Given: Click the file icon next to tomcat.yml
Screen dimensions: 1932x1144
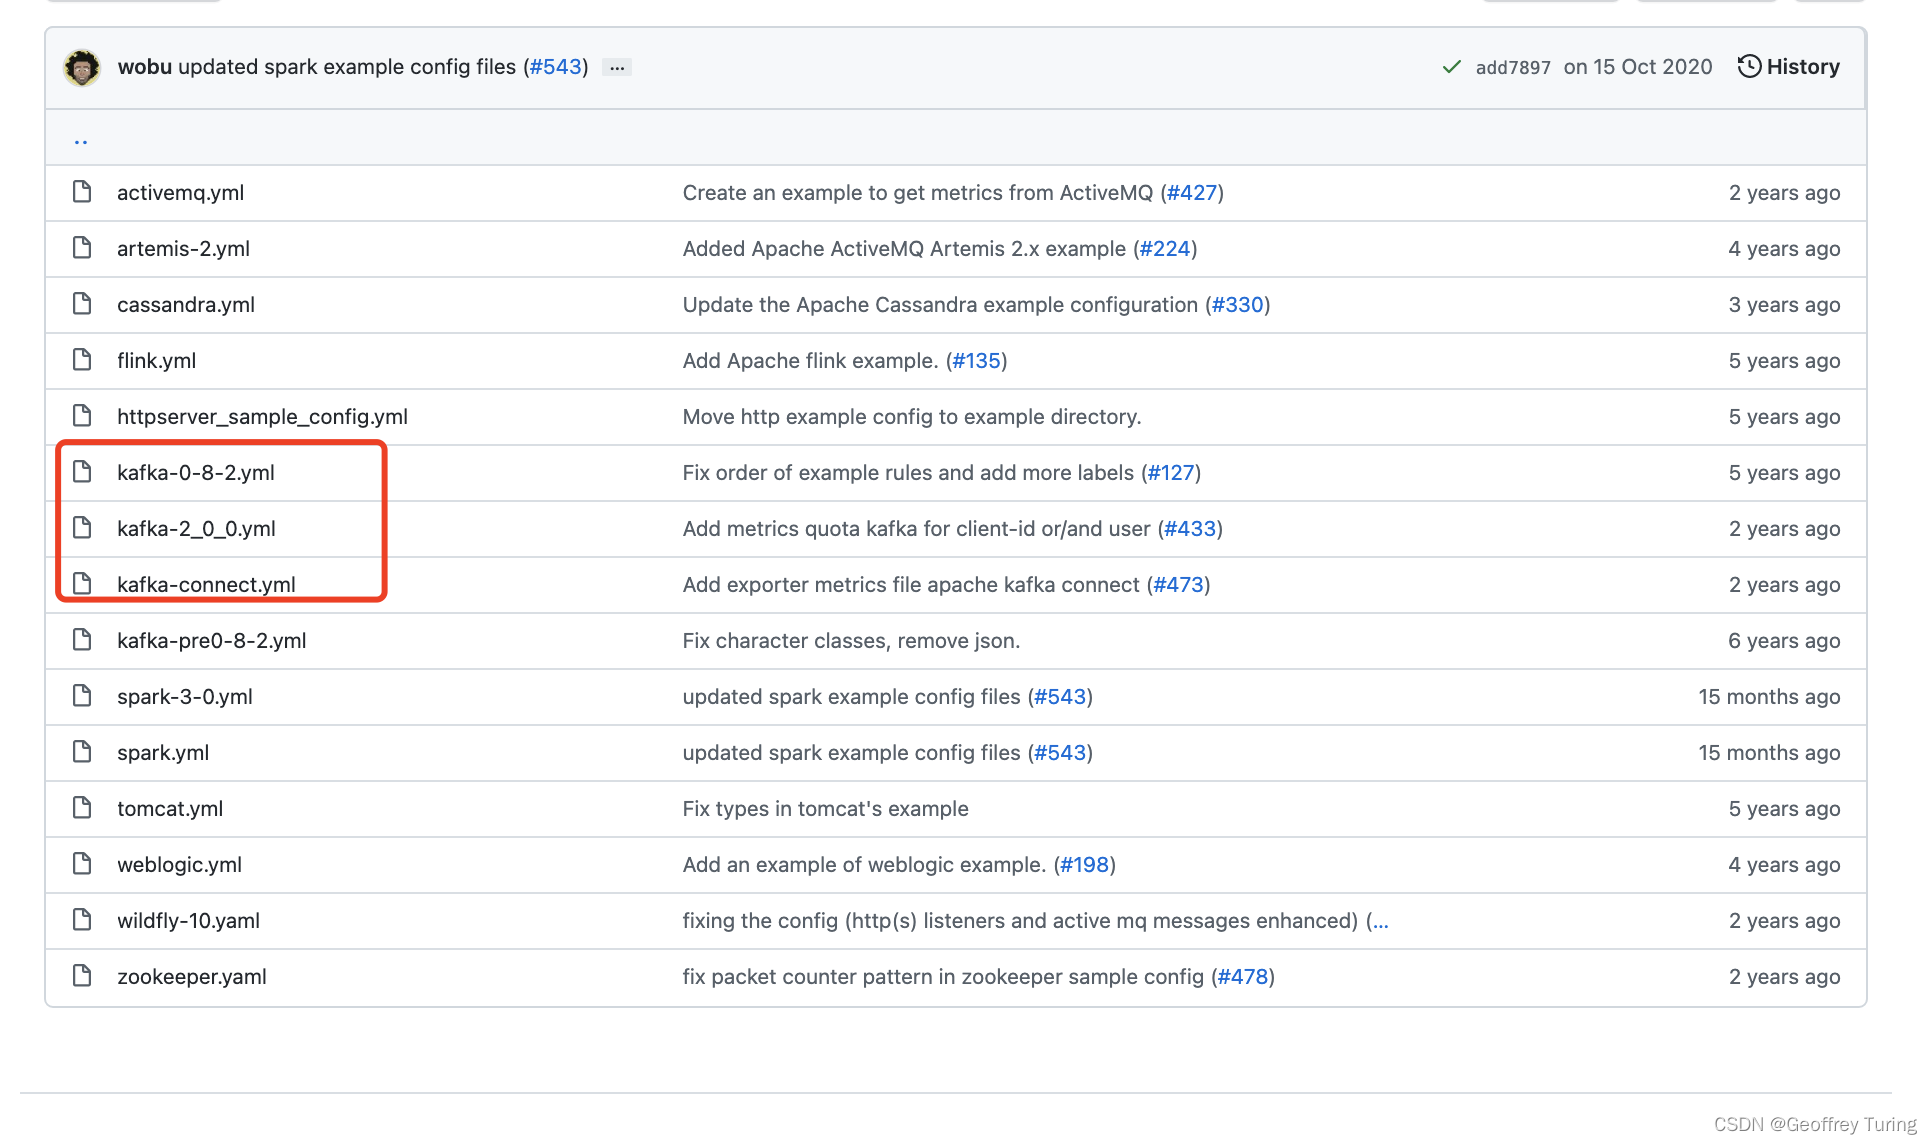Looking at the screenshot, I should click(82, 808).
